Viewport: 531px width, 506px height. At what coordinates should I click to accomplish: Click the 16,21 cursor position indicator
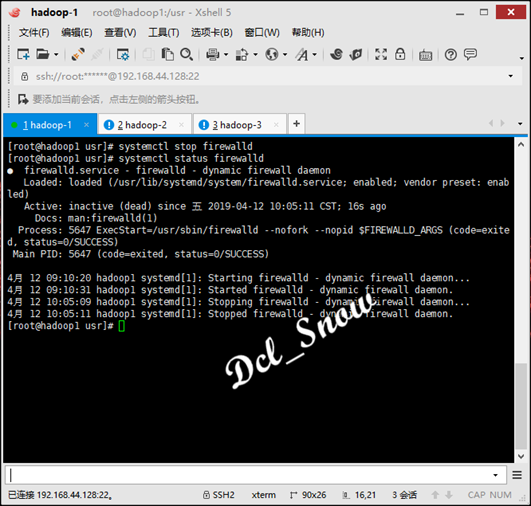coord(359,495)
